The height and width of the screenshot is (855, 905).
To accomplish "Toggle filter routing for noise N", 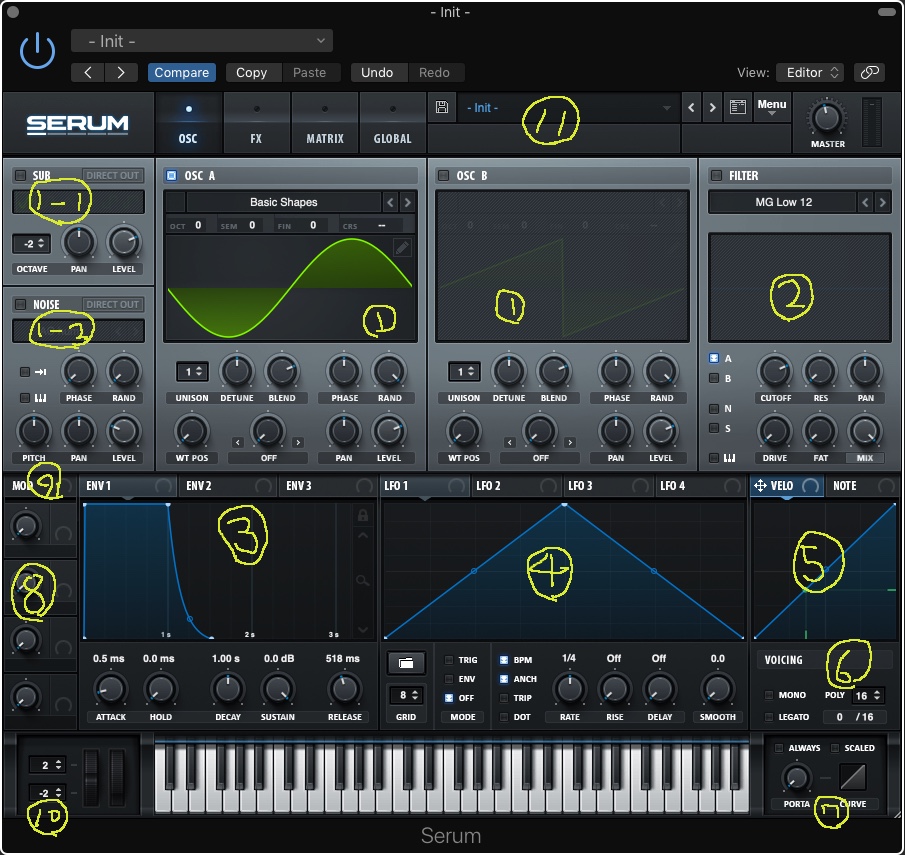I will click(x=714, y=408).
